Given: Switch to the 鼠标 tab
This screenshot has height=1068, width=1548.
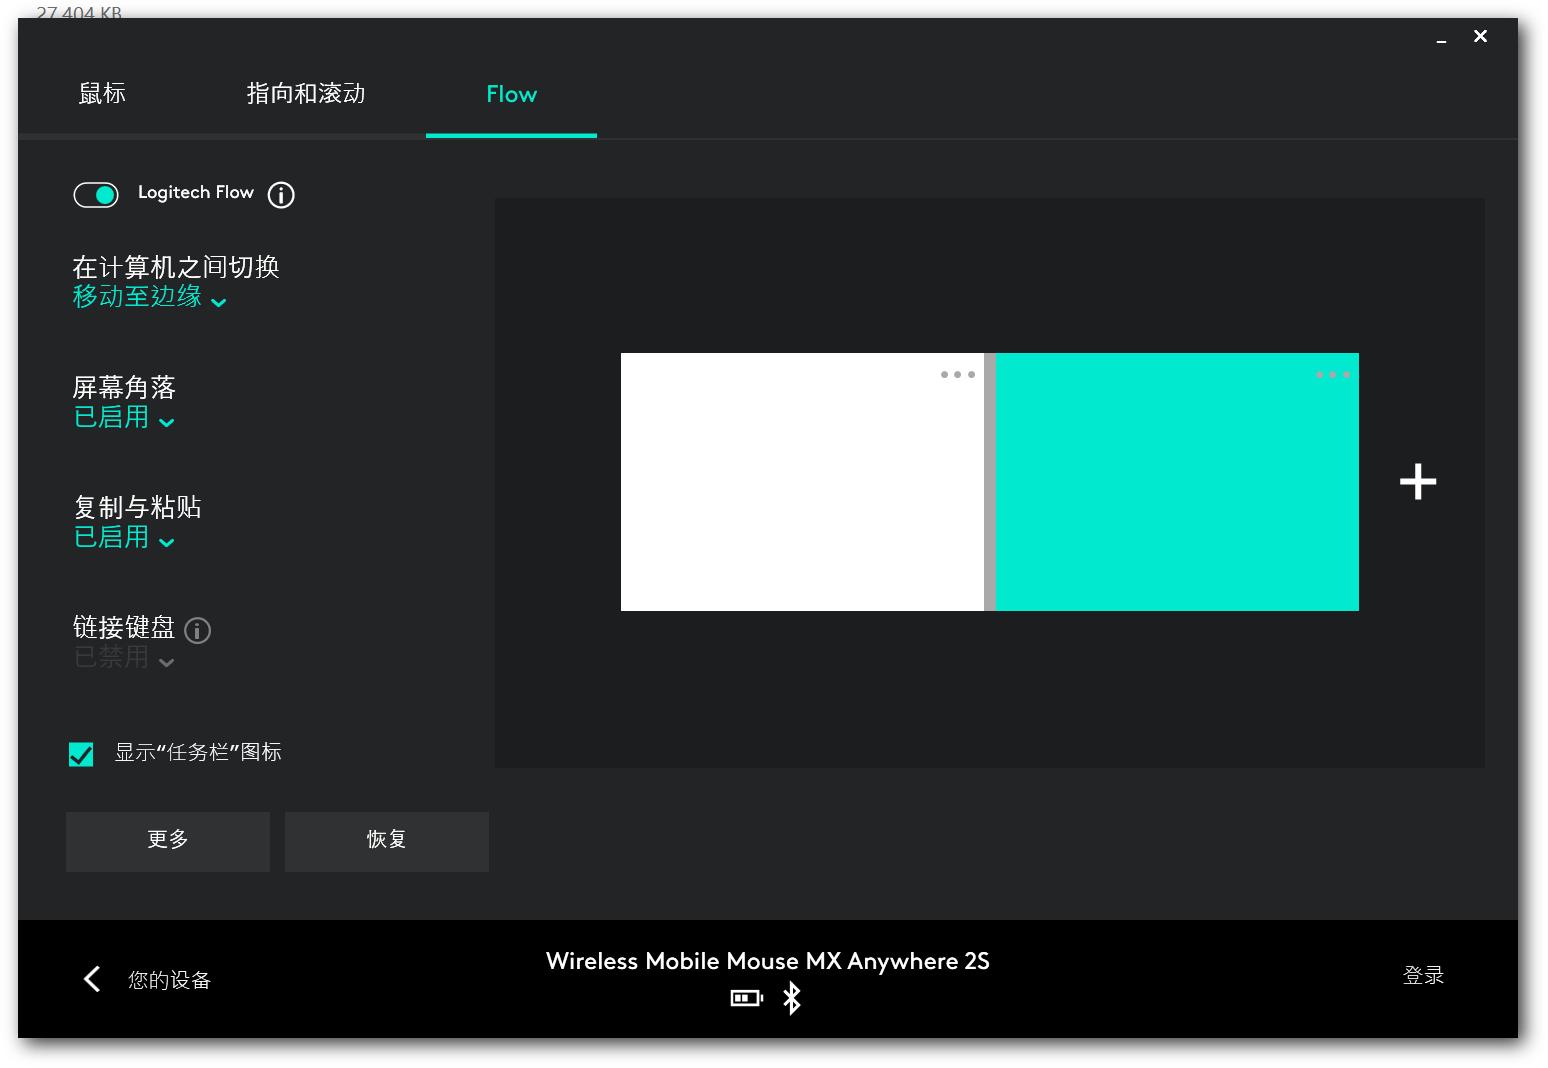Looking at the screenshot, I should (101, 93).
